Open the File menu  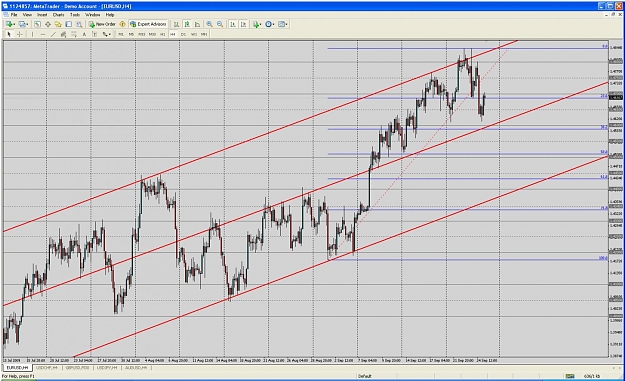click(14, 15)
